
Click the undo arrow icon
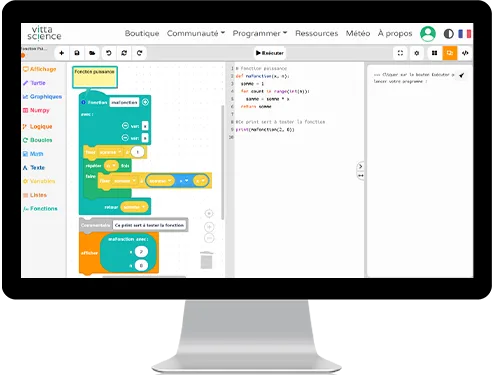(108, 53)
